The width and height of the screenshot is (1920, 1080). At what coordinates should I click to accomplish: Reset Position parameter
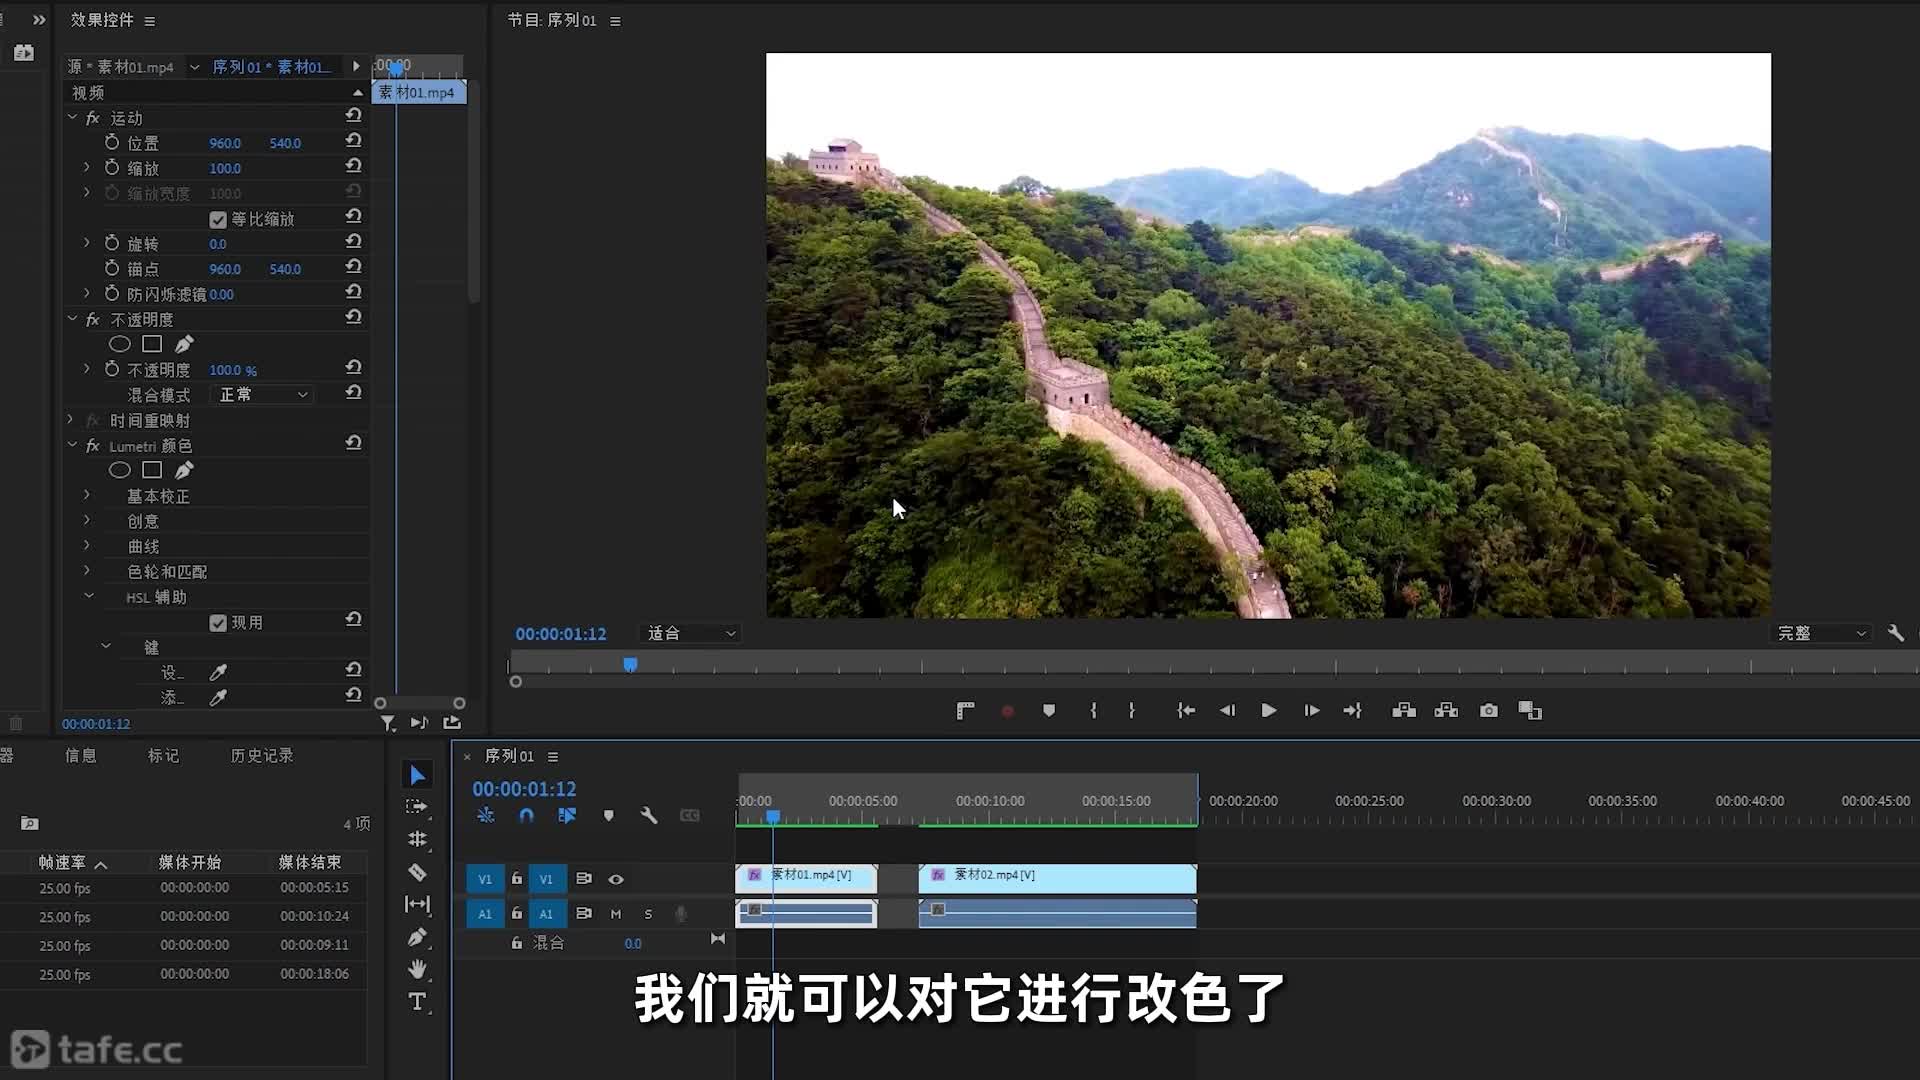click(353, 141)
